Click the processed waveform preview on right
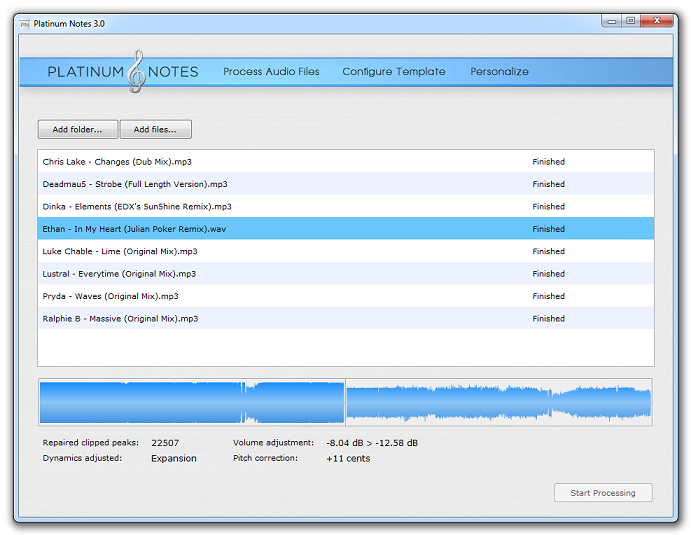Image resolution: width=691 pixels, height=535 pixels. 498,402
